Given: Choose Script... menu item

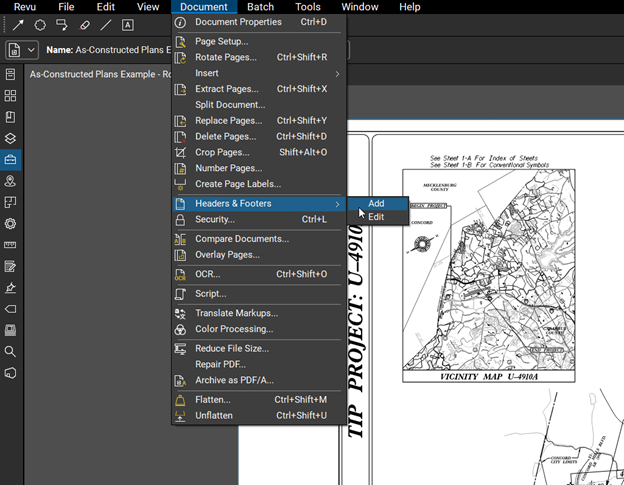Looking at the screenshot, I should (258, 294).
